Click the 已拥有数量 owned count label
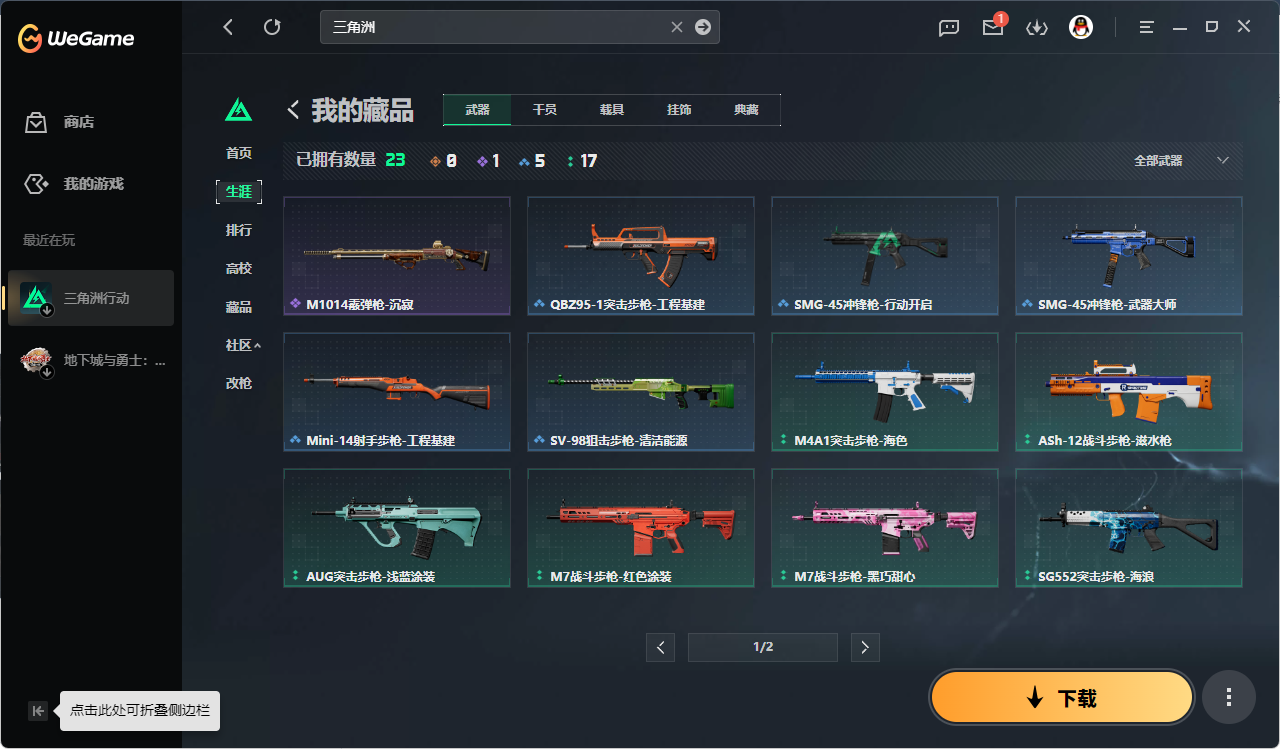This screenshot has height=749, width=1280. 336,160
